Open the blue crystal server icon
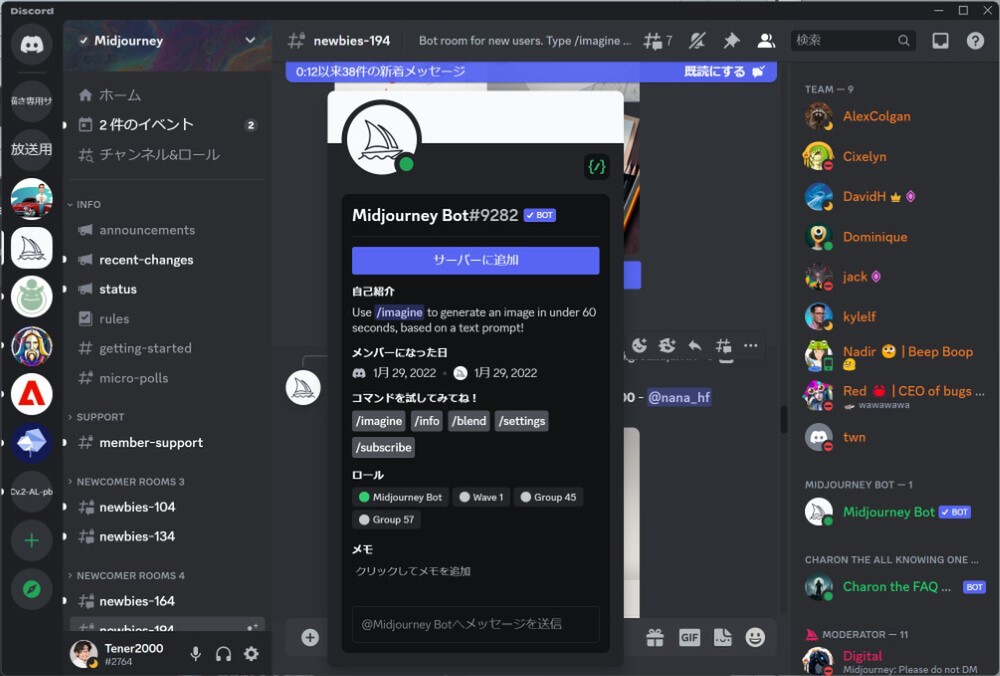This screenshot has height=676, width=1000. click(x=31, y=443)
